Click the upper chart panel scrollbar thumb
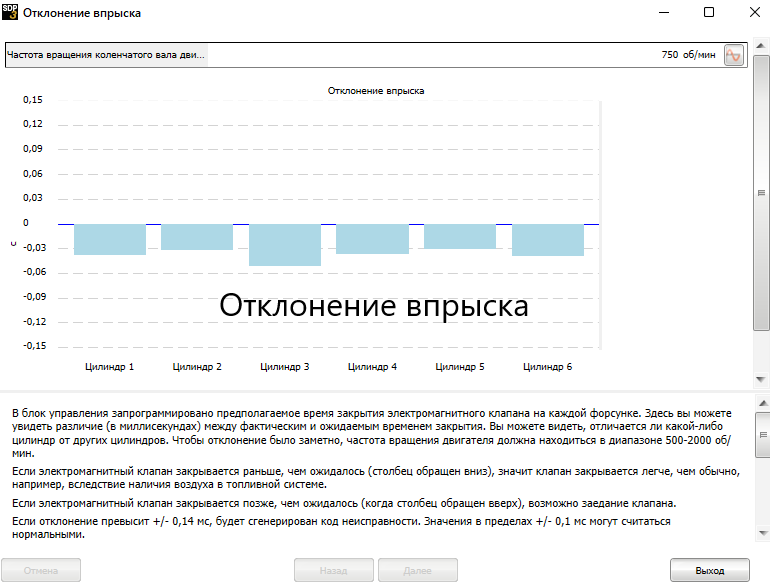The width and height of the screenshot is (770, 583). pyautogui.click(x=761, y=193)
